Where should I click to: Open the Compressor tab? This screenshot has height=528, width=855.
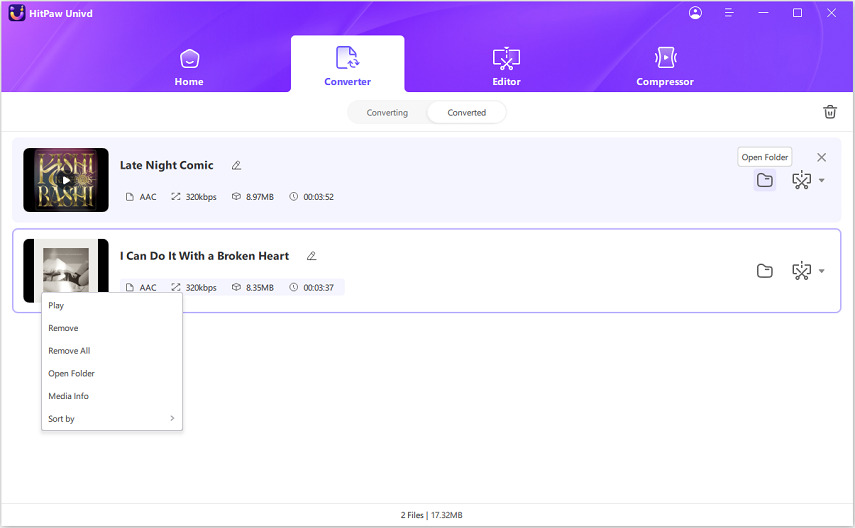click(665, 67)
